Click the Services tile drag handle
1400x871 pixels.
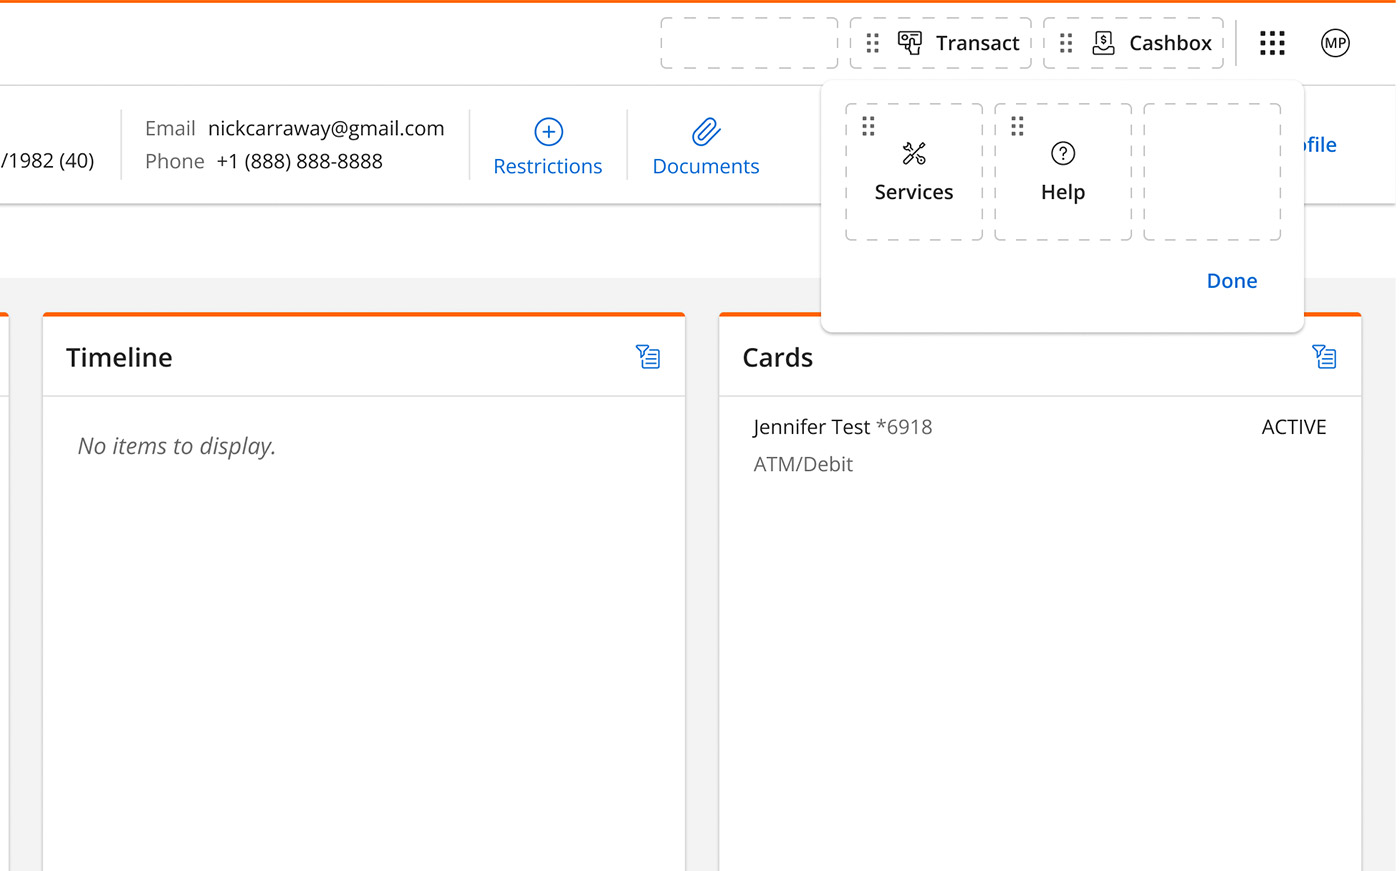868,126
